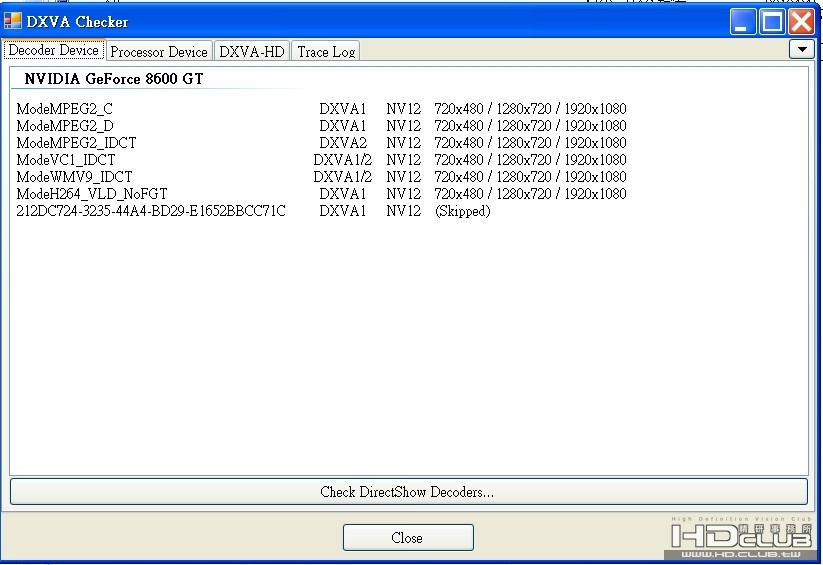This screenshot has height=565, width=823.
Task: Switch to the Trace Log tab
Action: pyautogui.click(x=326, y=51)
